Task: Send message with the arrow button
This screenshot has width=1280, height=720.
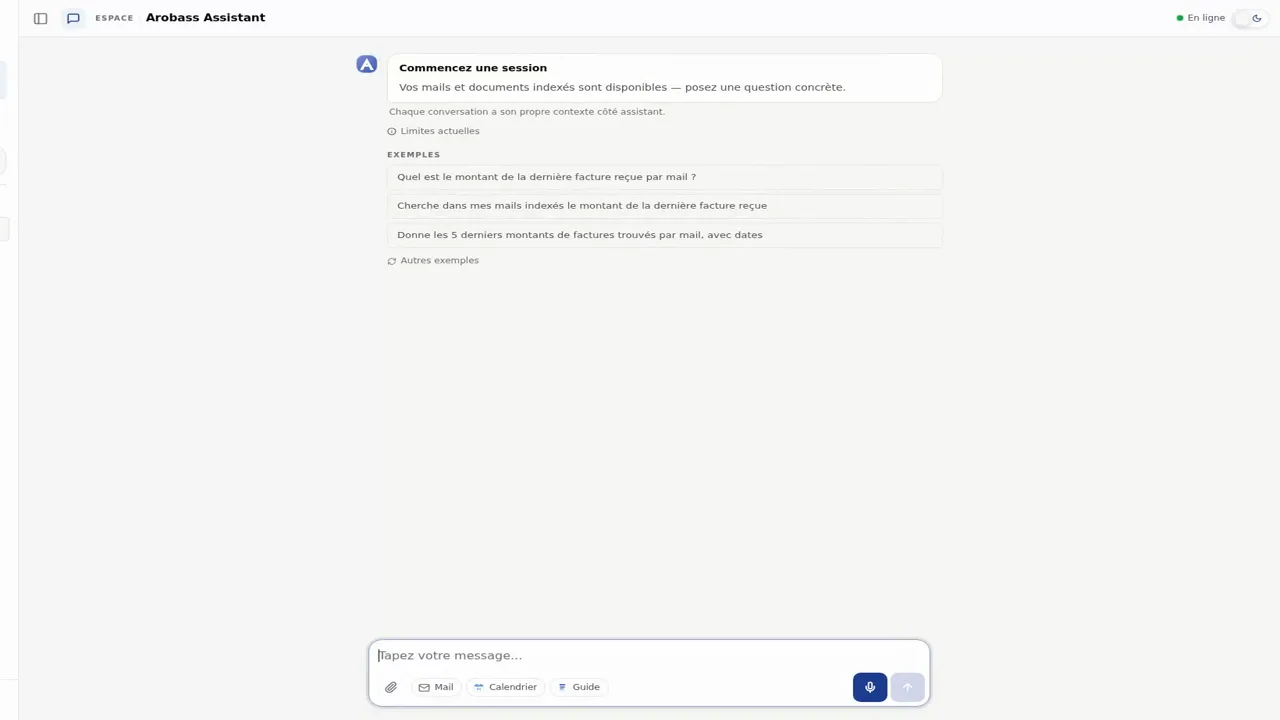Action: [x=908, y=687]
